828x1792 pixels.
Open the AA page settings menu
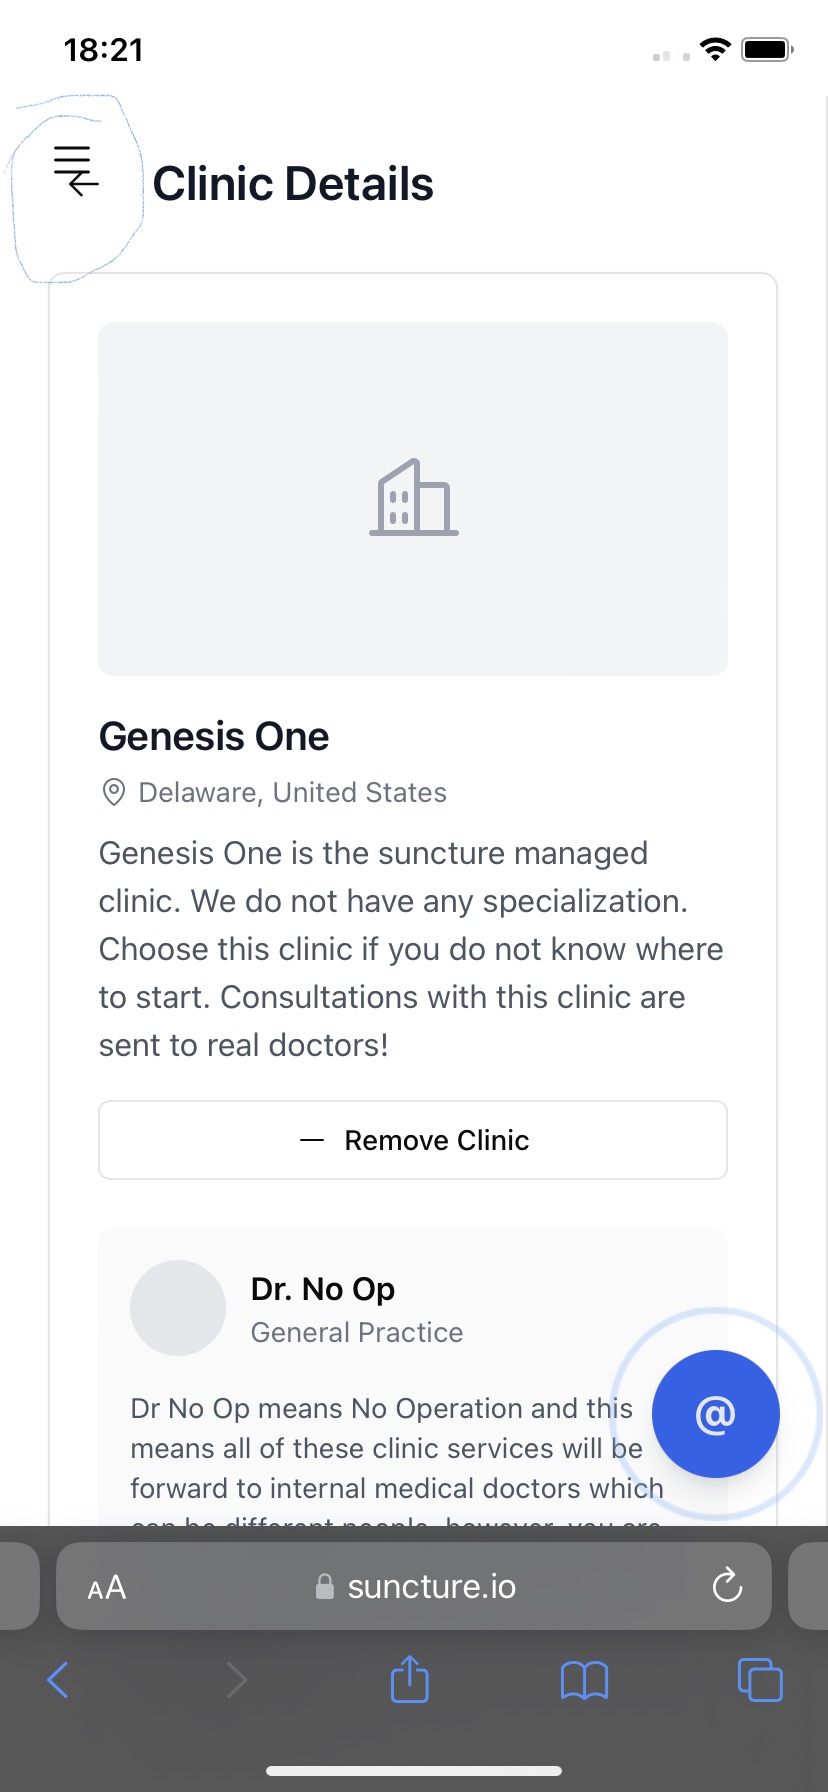107,1587
